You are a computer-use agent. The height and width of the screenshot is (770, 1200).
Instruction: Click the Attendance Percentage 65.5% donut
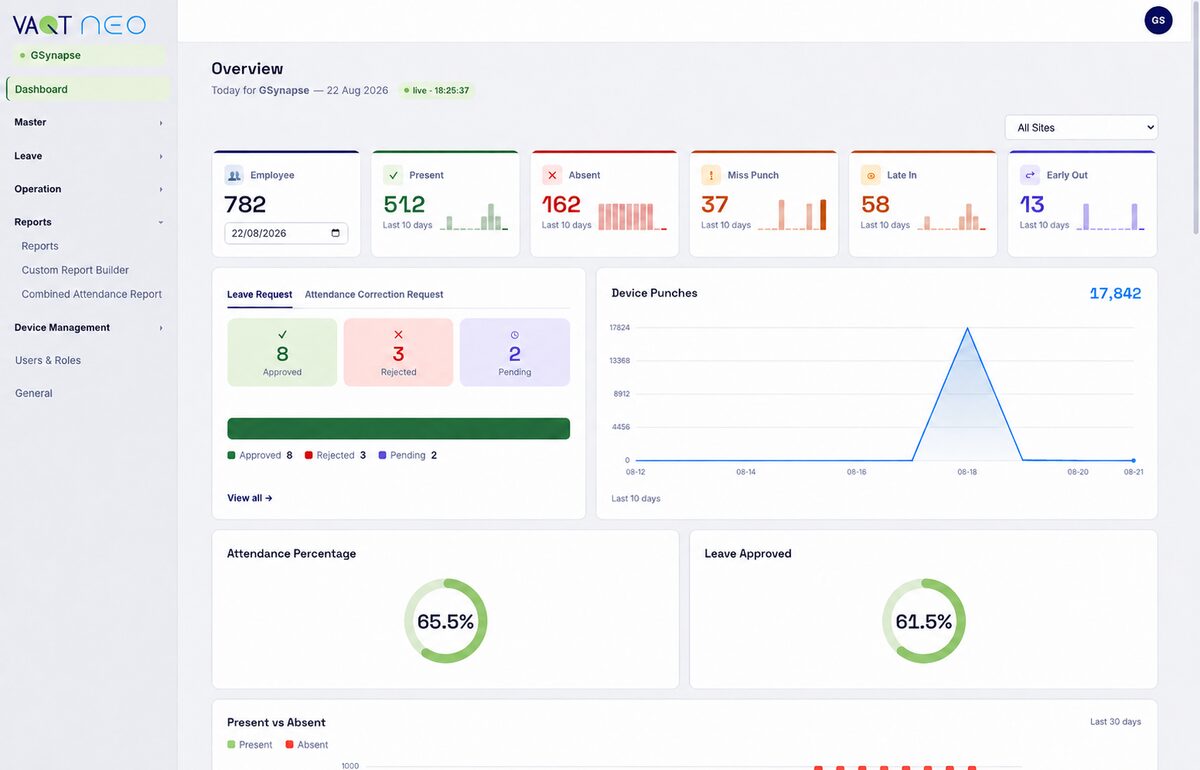[x=445, y=621]
